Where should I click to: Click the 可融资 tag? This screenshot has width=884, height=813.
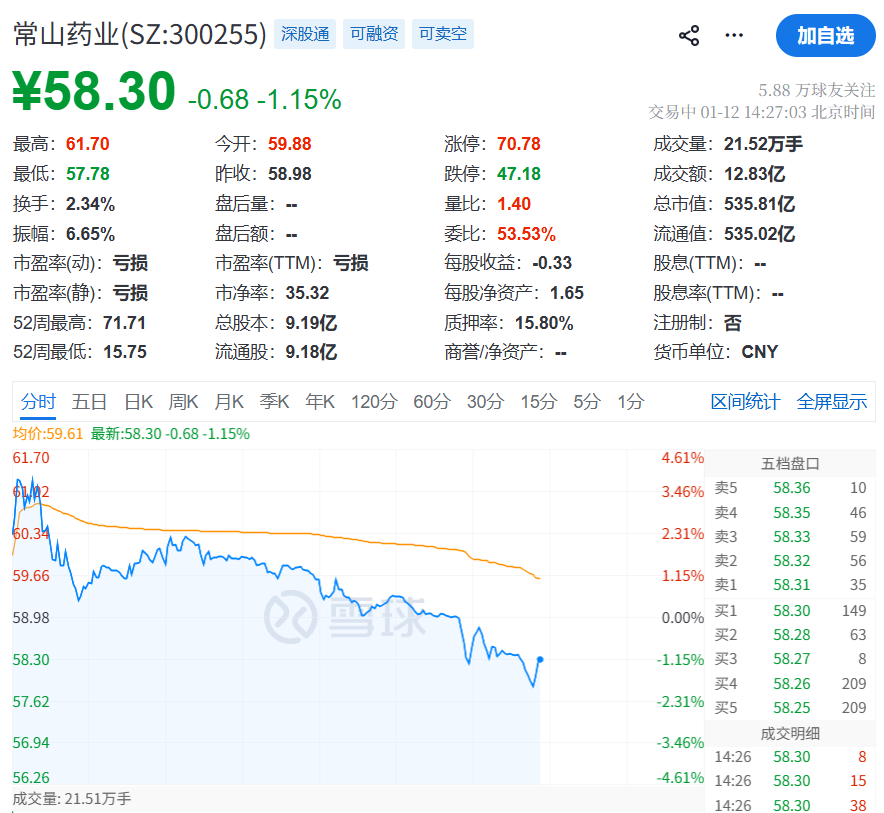[x=374, y=35]
